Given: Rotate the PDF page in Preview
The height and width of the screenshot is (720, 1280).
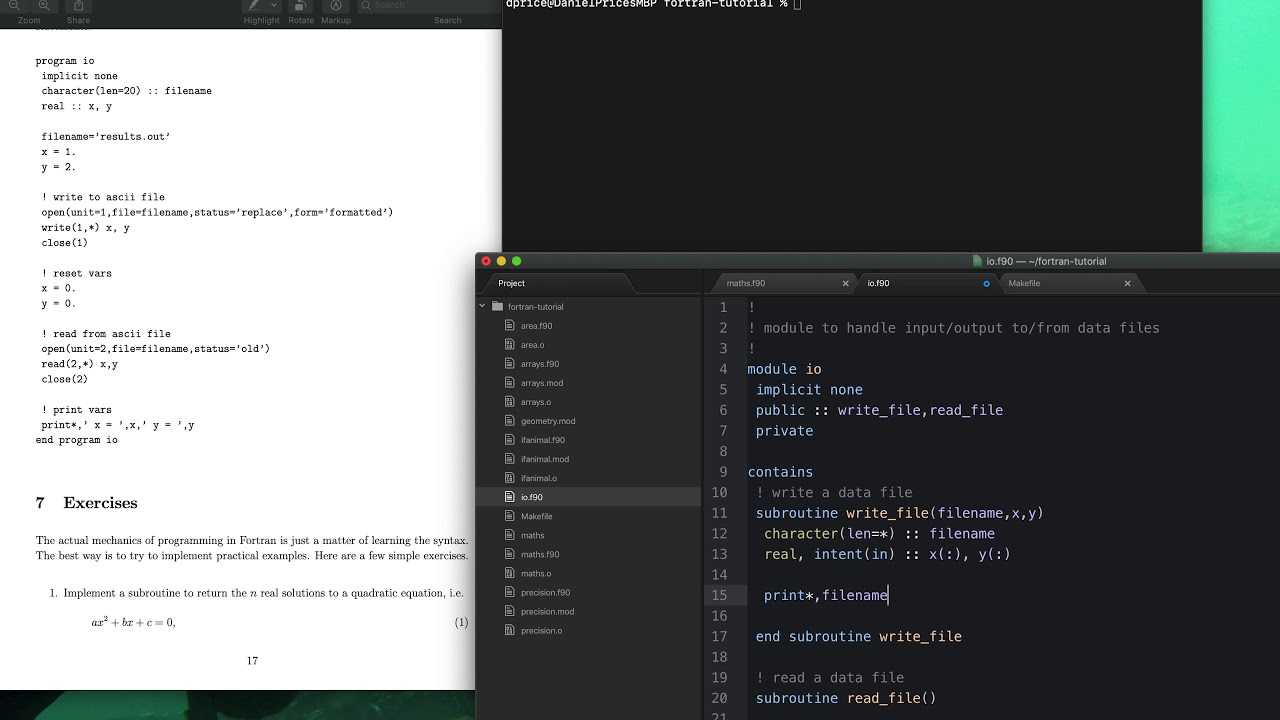Looking at the screenshot, I should click(x=301, y=5).
